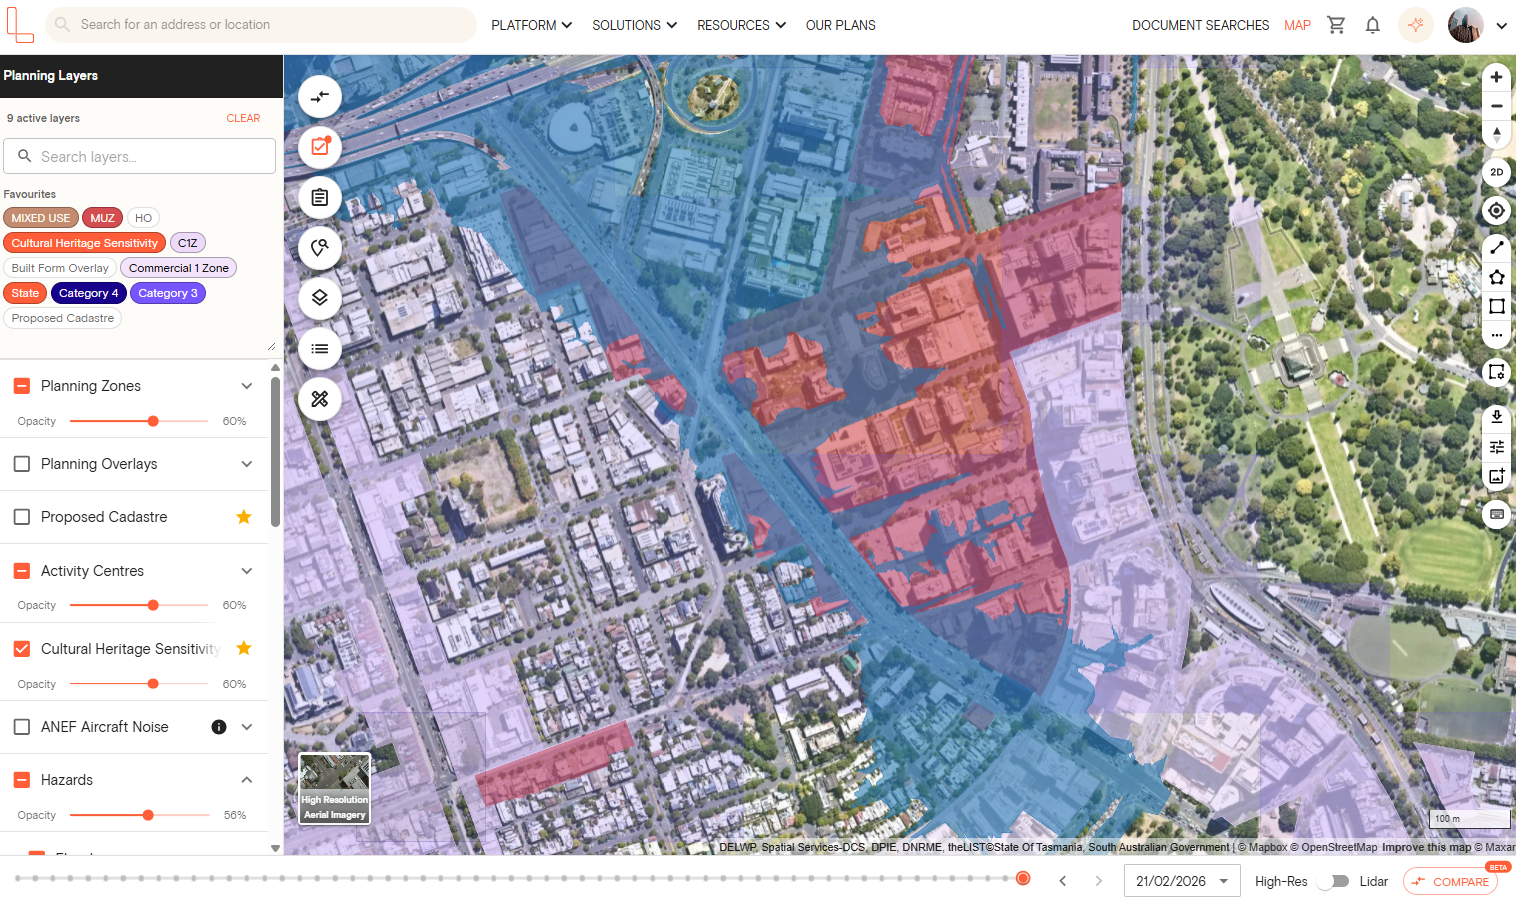
Task: Click the address search field
Action: [260, 25]
